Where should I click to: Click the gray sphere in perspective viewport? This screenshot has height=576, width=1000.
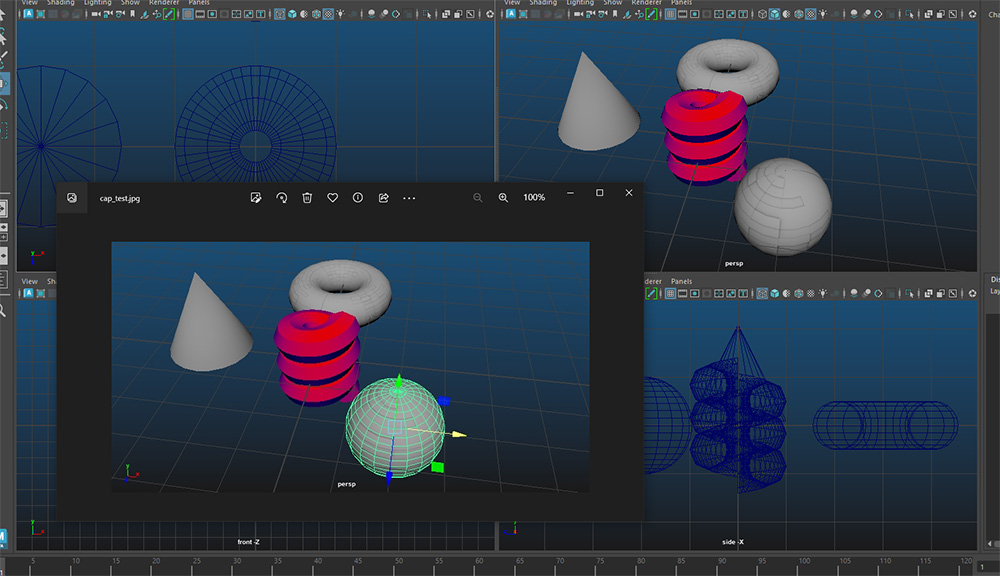point(782,206)
